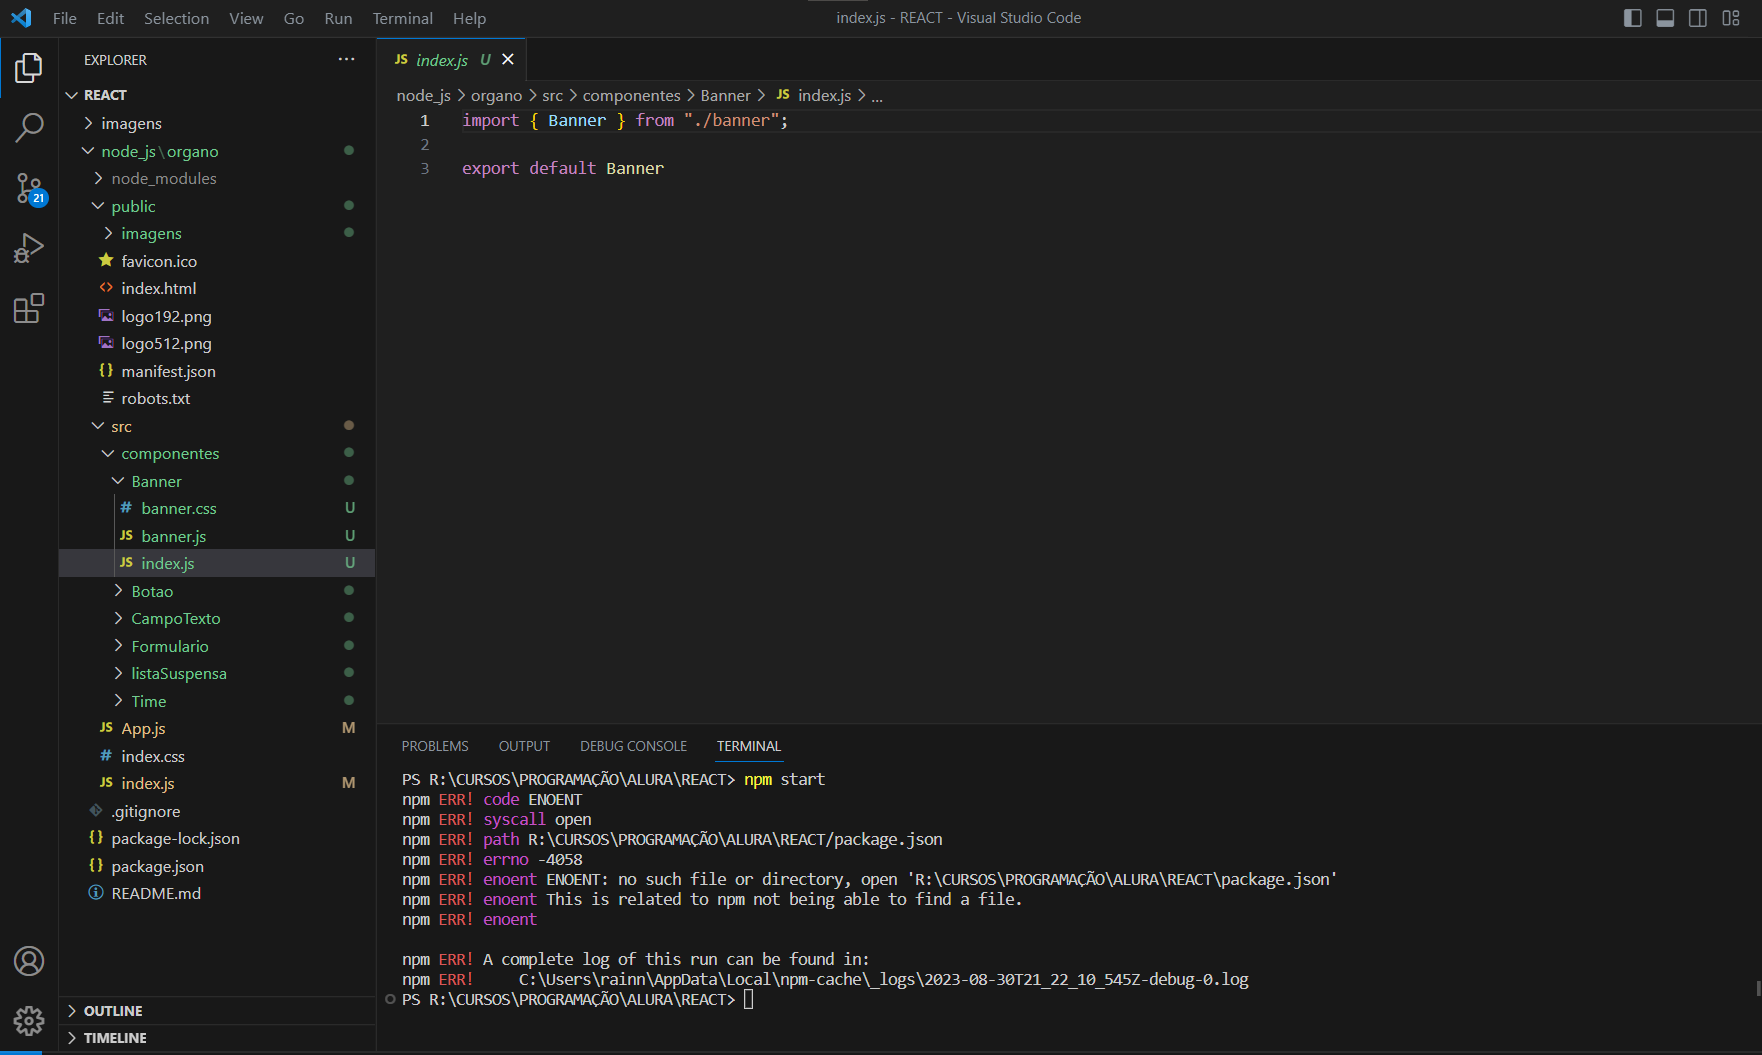Click the VS Code logo icon
Screen dimensions: 1762x1055
pos(21,18)
